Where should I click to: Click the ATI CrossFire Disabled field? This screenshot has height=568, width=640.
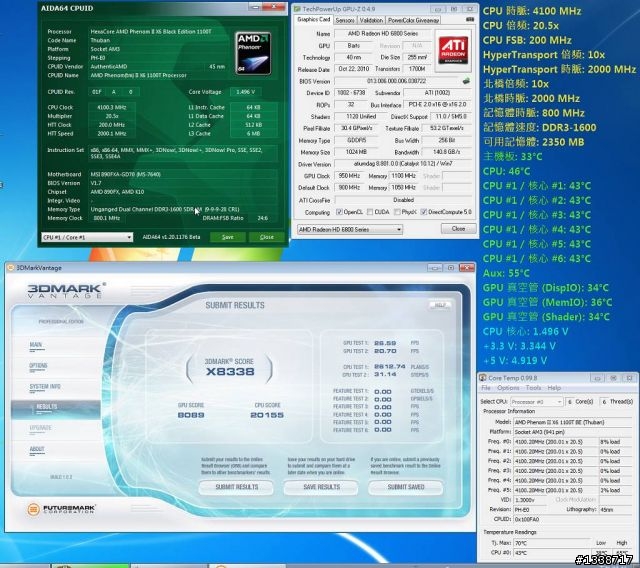coord(403,200)
